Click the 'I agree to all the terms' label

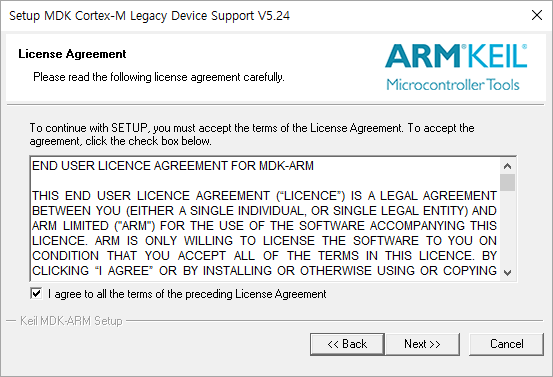187,294
